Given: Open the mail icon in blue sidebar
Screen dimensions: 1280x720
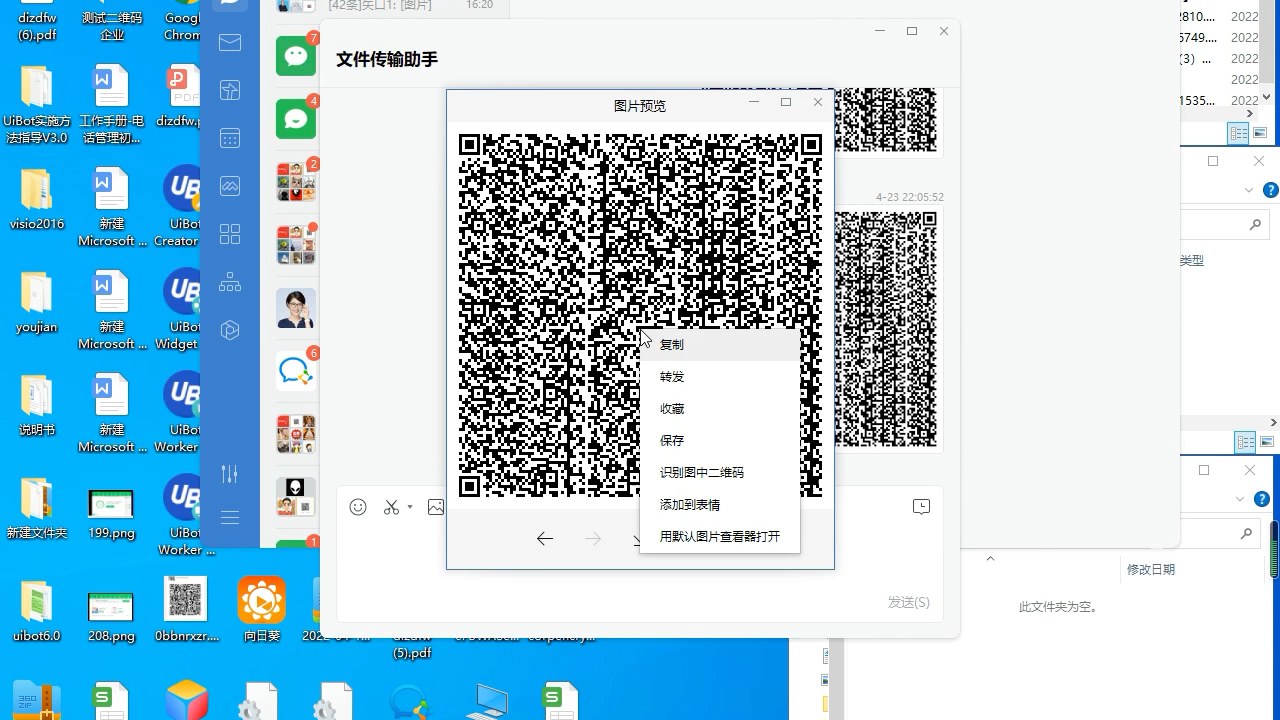Looking at the screenshot, I should click(230, 42).
